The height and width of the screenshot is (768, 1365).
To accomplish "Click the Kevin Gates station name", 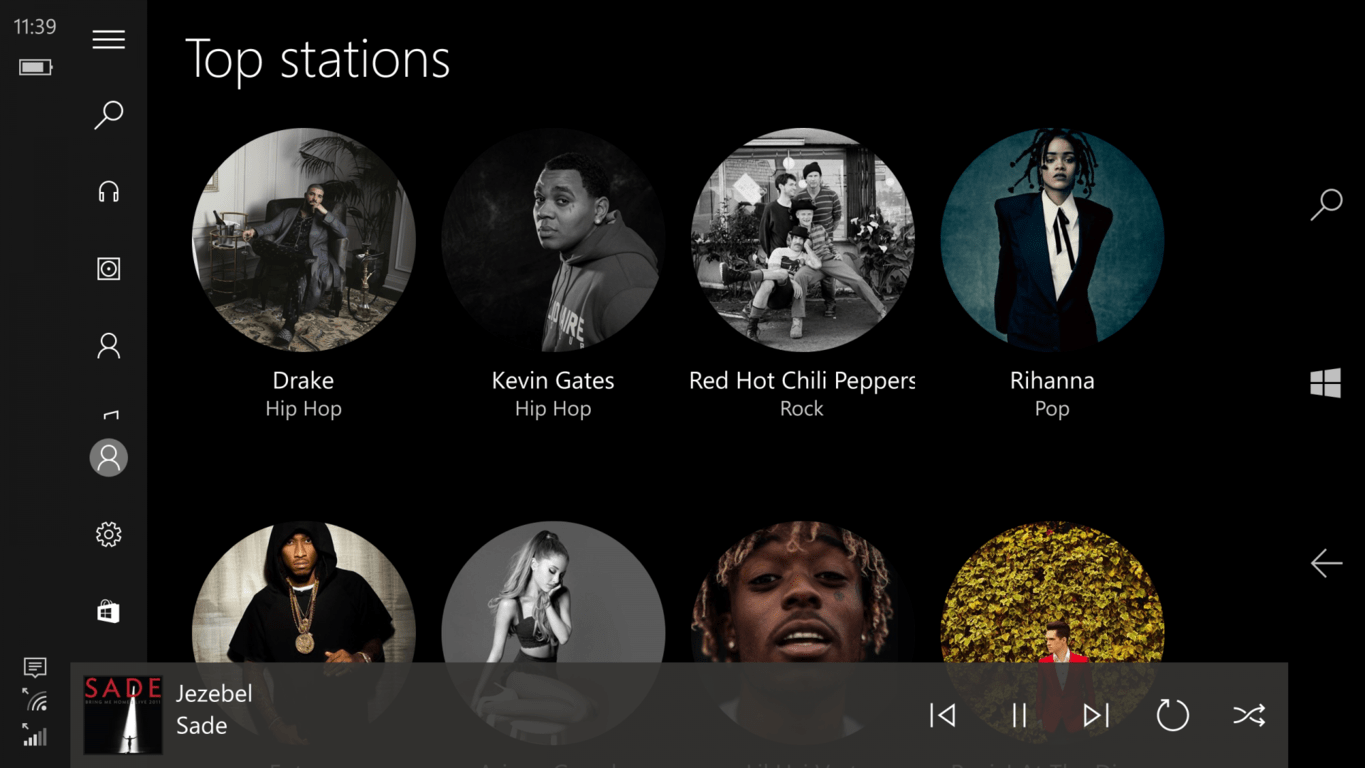I will pyautogui.click(x=553, y=381).
